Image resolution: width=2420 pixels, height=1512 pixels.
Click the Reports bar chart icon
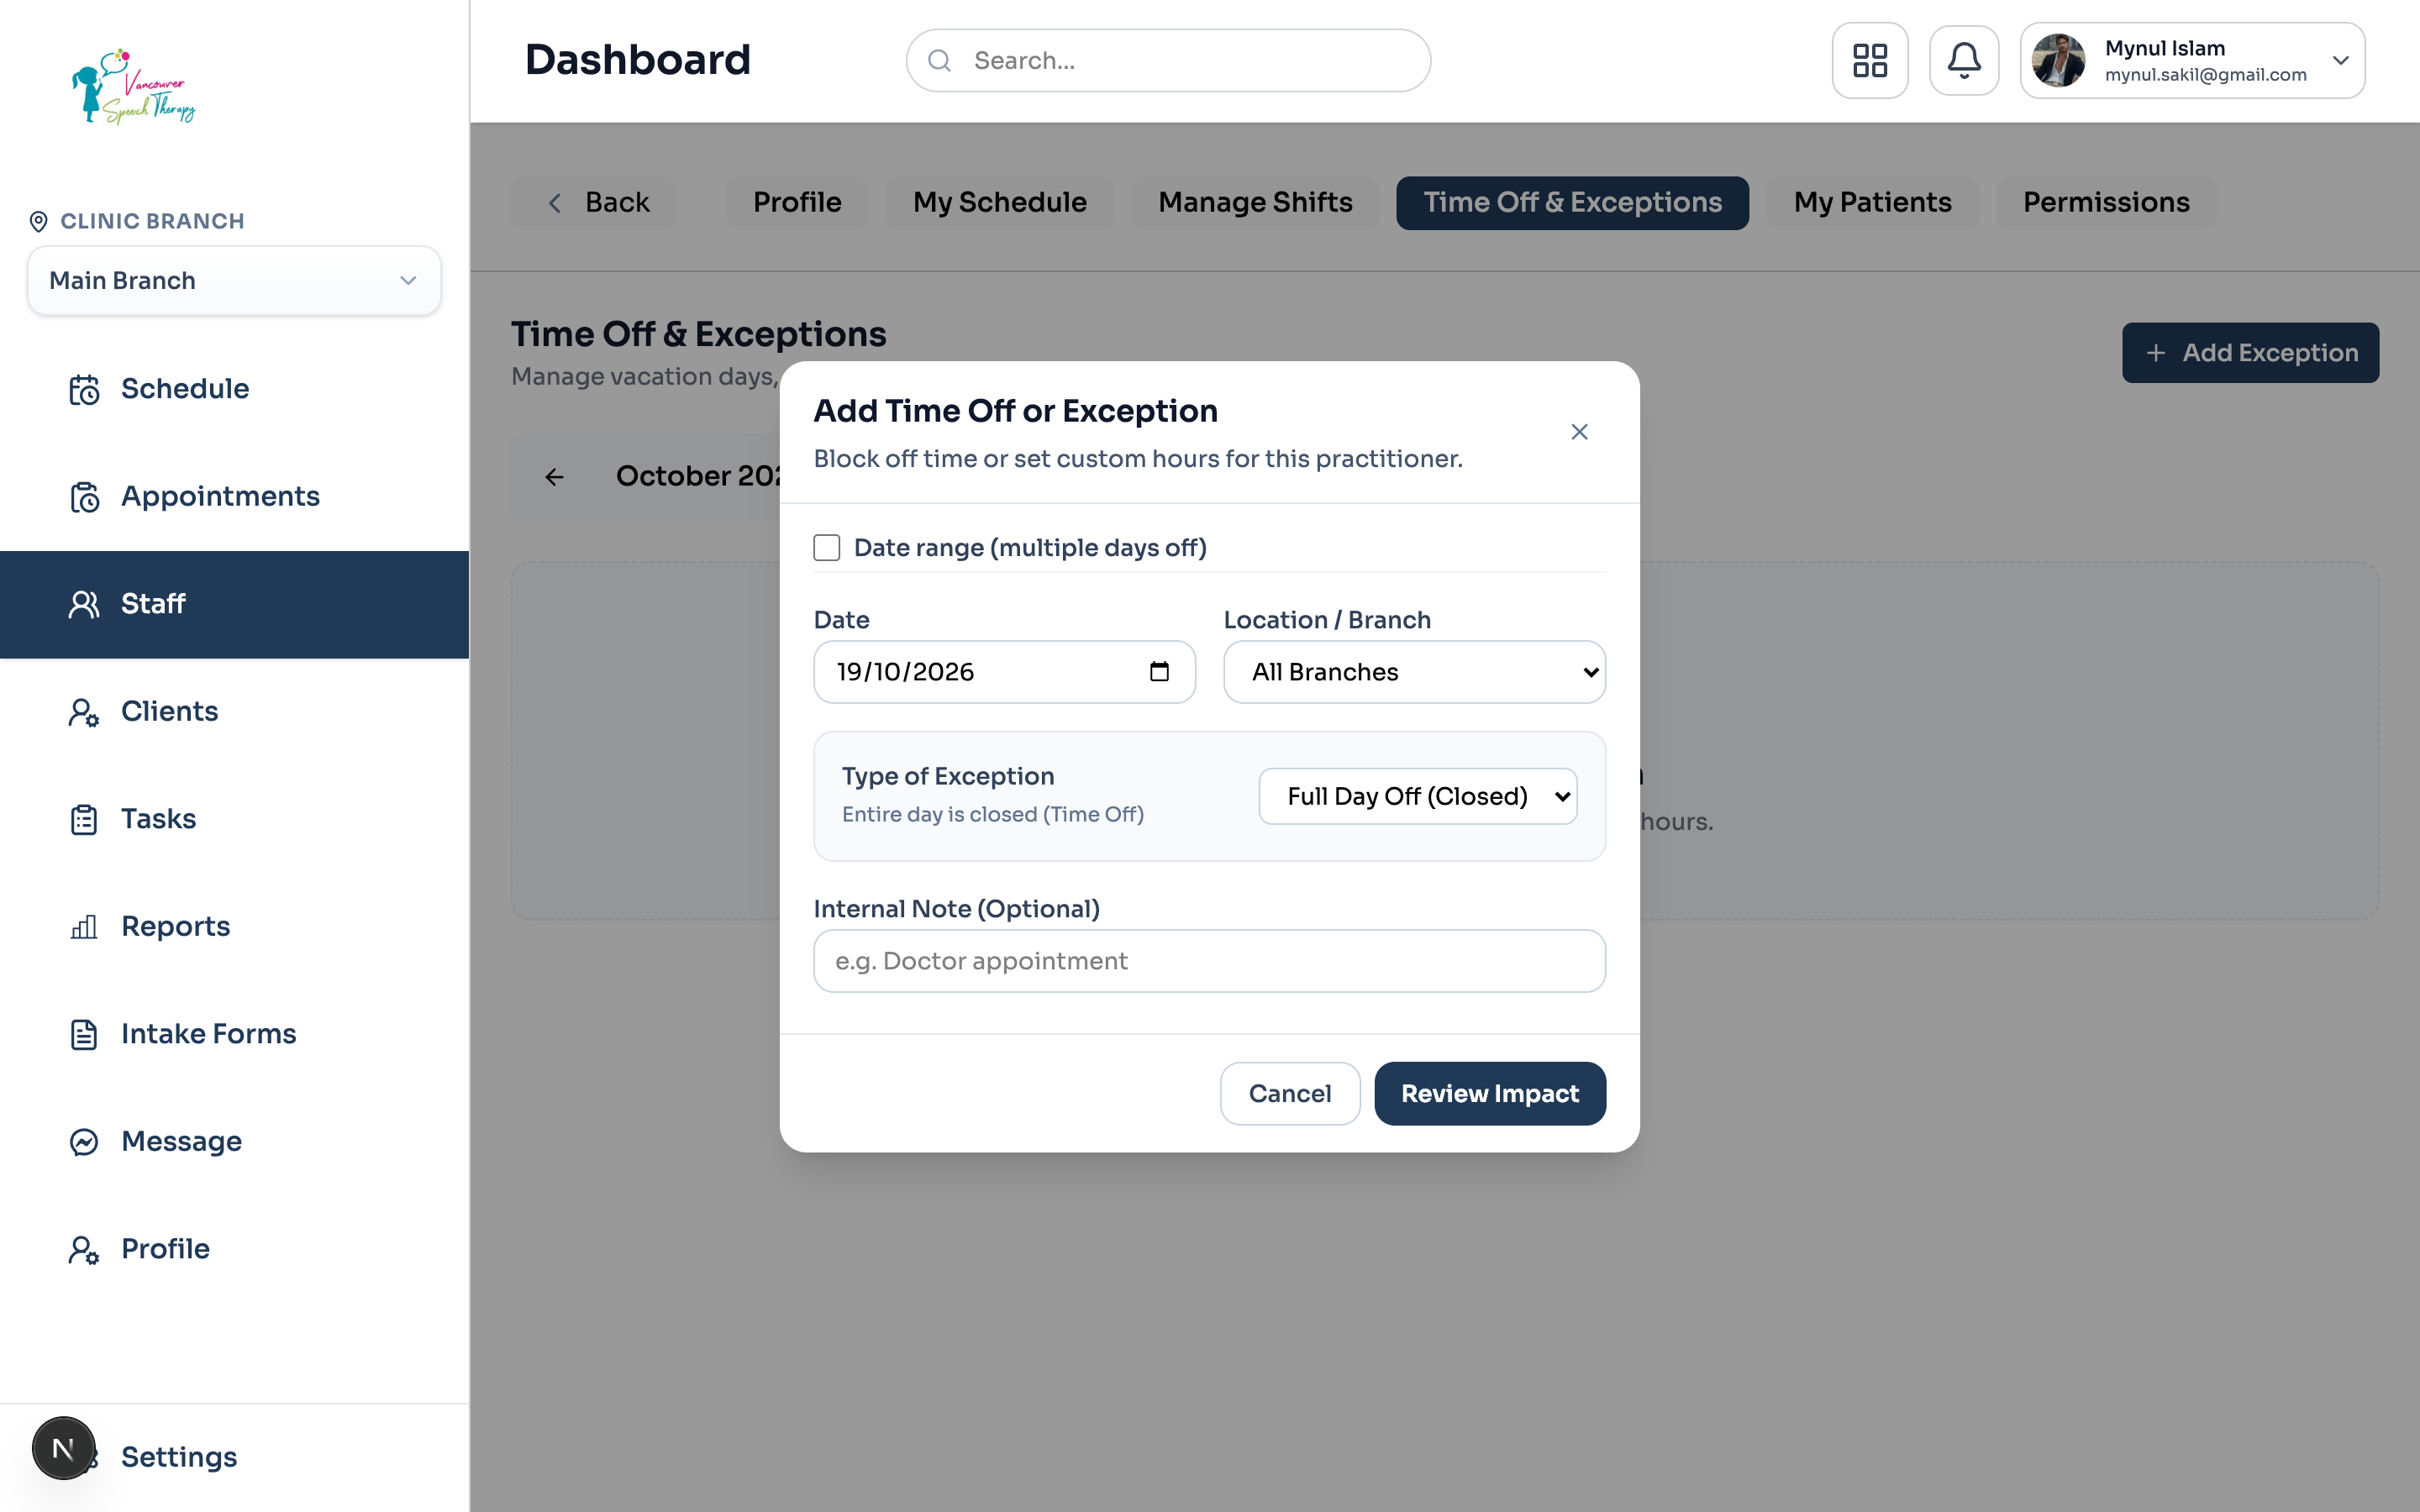(84, 927)
